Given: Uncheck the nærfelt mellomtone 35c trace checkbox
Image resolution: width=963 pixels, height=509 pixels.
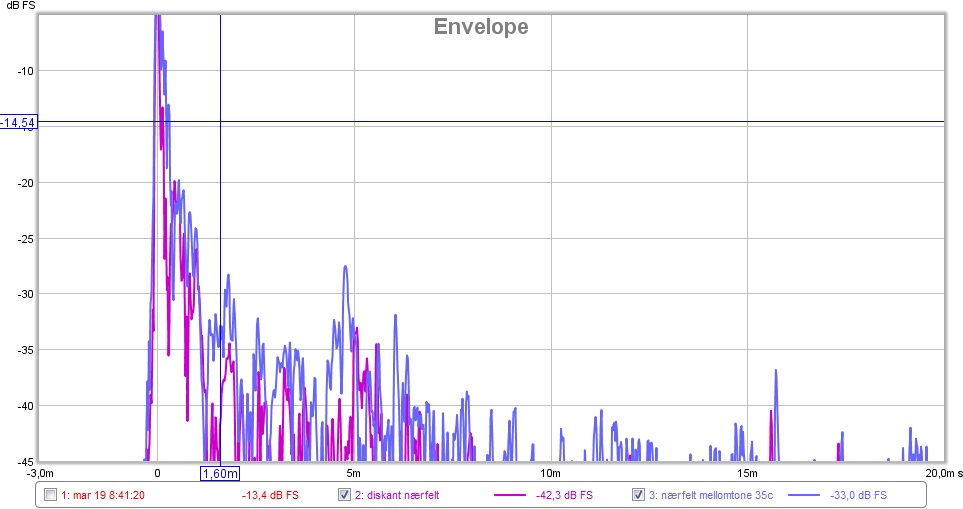Looking at the screenshot, I should coord(638,495).
